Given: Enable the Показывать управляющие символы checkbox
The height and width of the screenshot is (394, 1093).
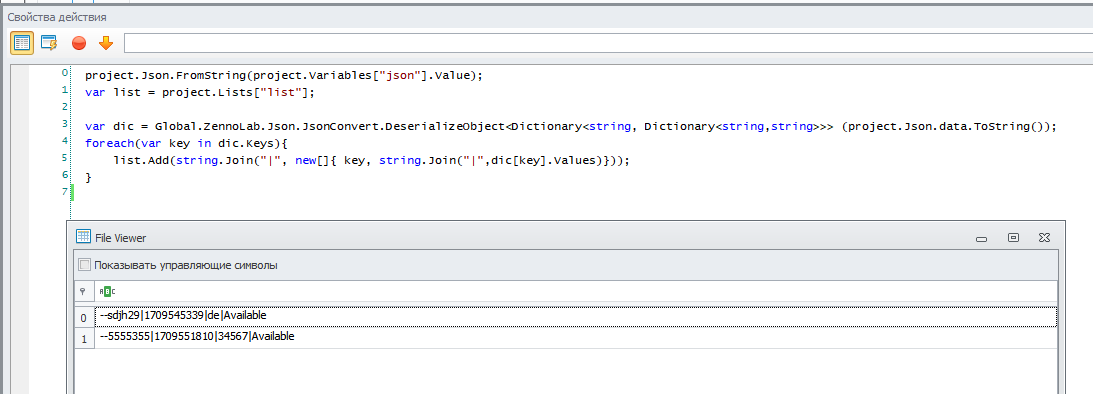Looking at the screenshot, I should click(x=84, y=265).
